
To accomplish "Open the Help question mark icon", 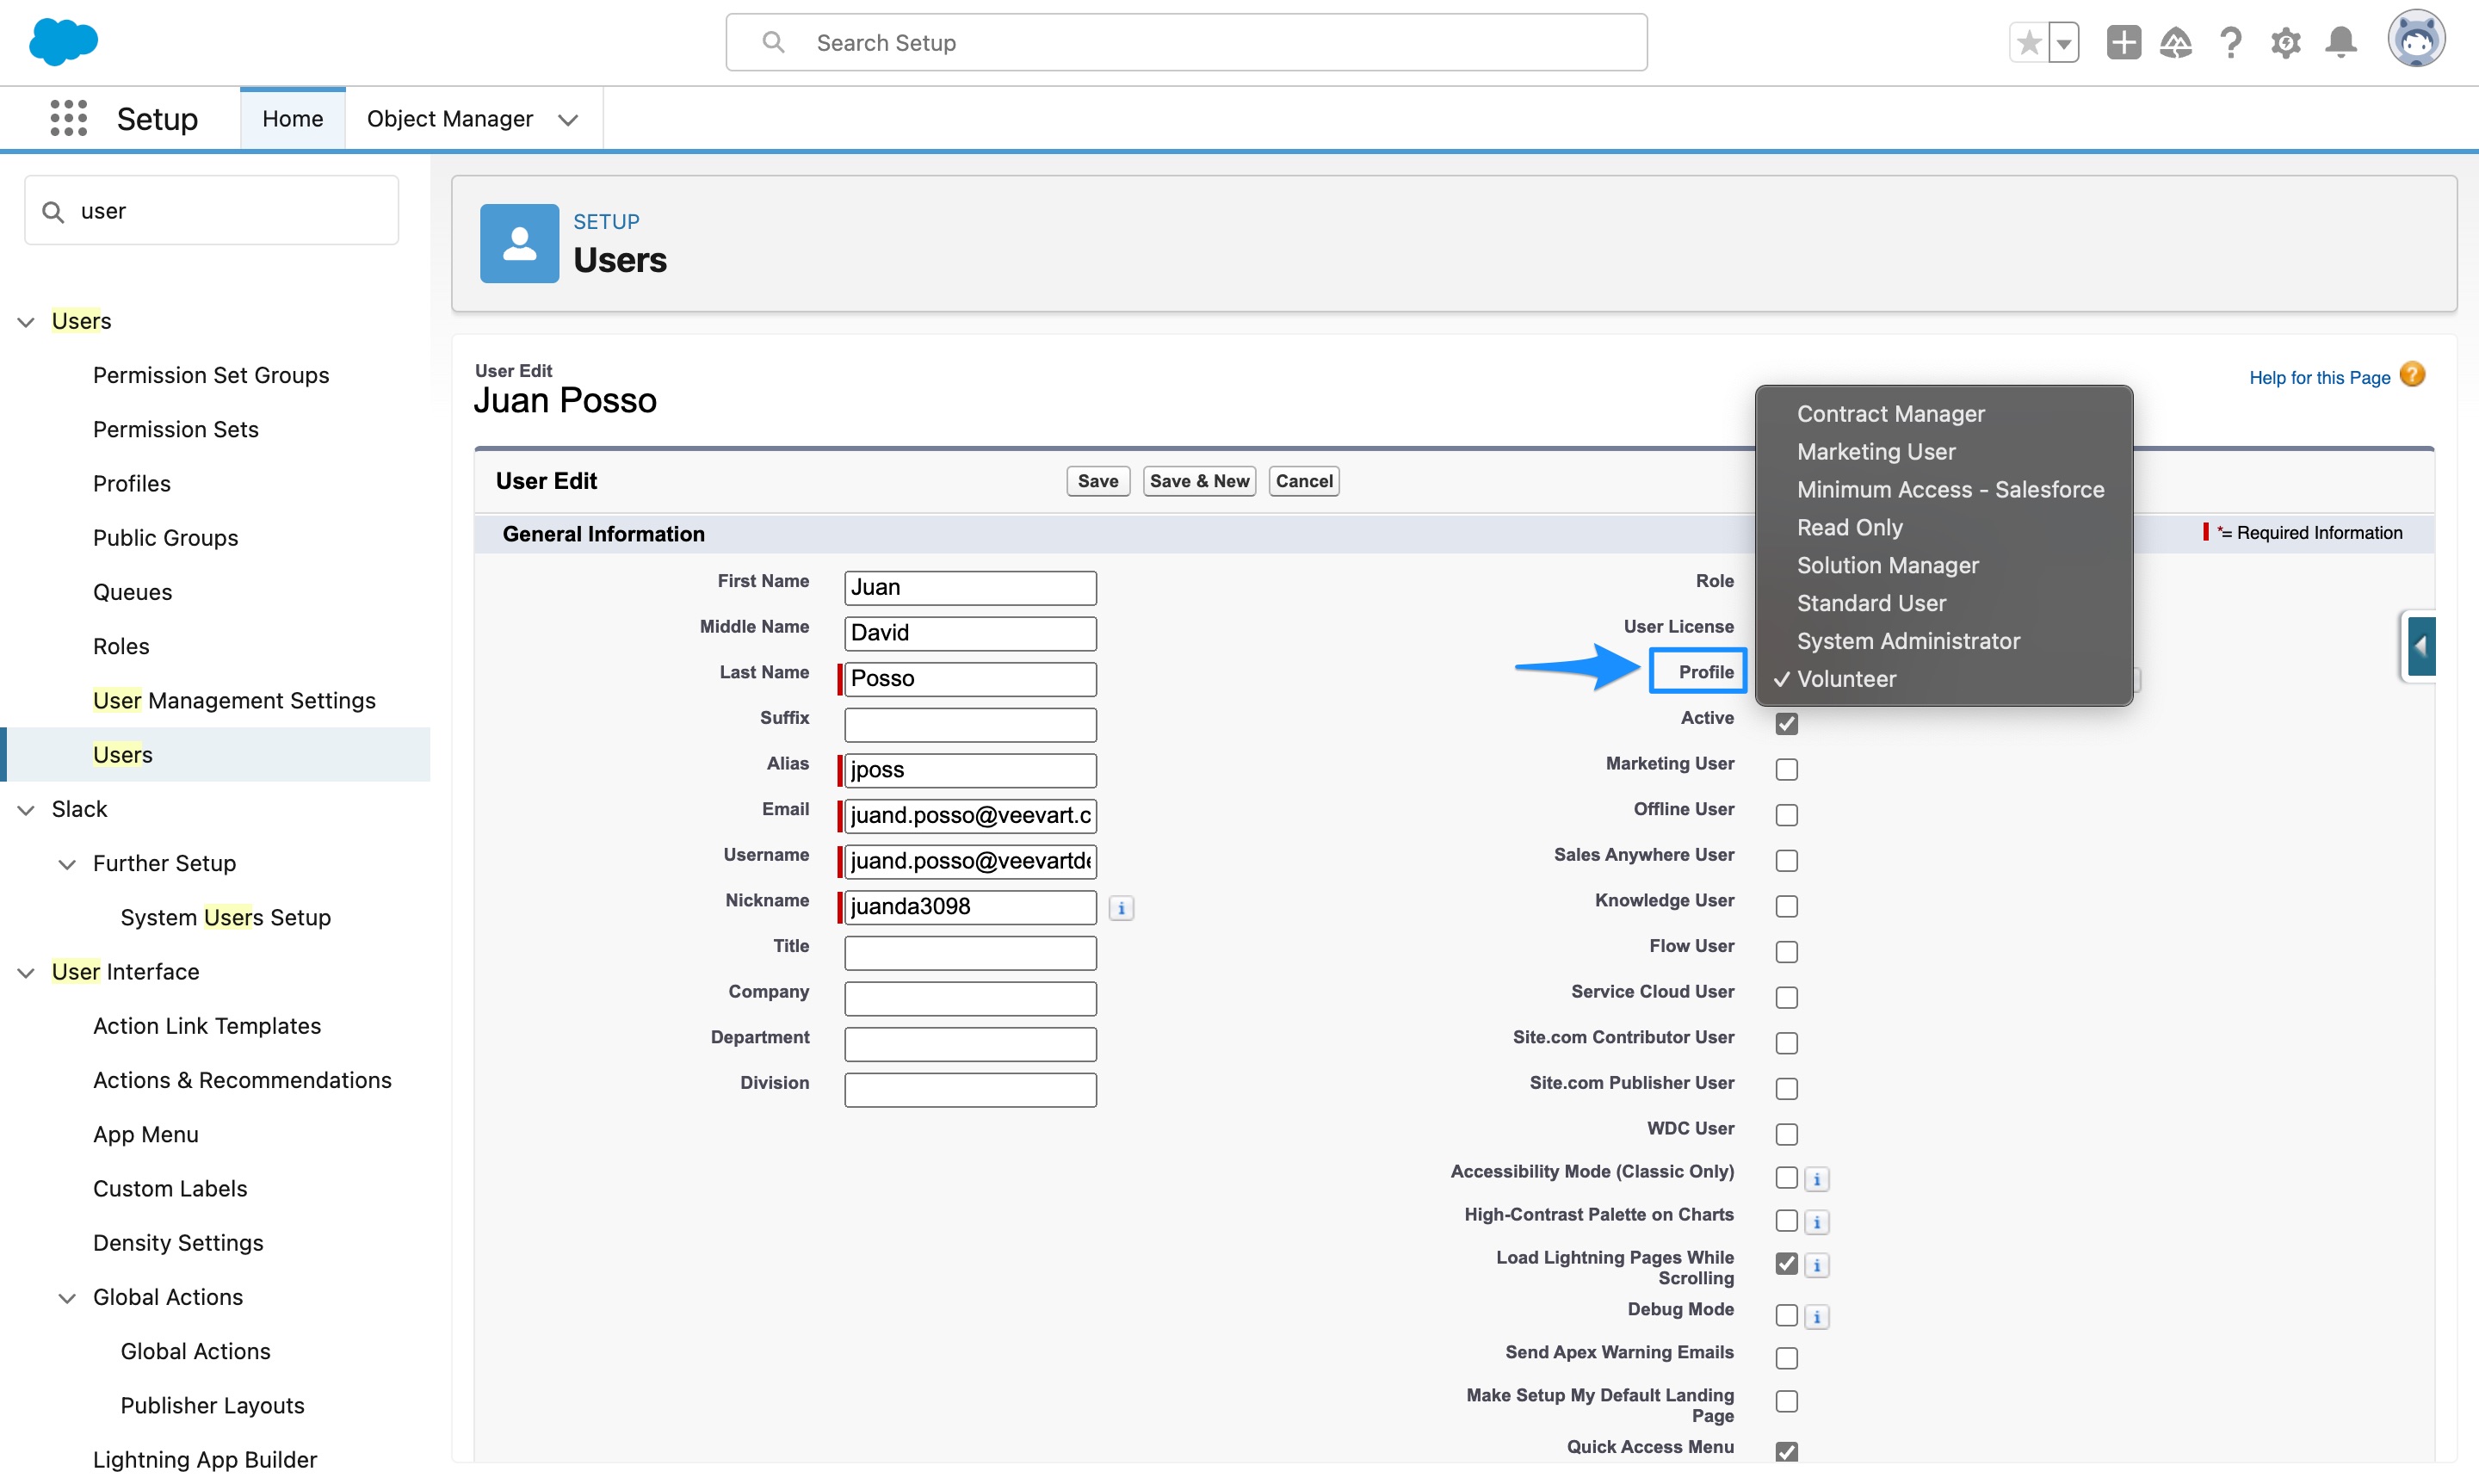I will 2231,42.
